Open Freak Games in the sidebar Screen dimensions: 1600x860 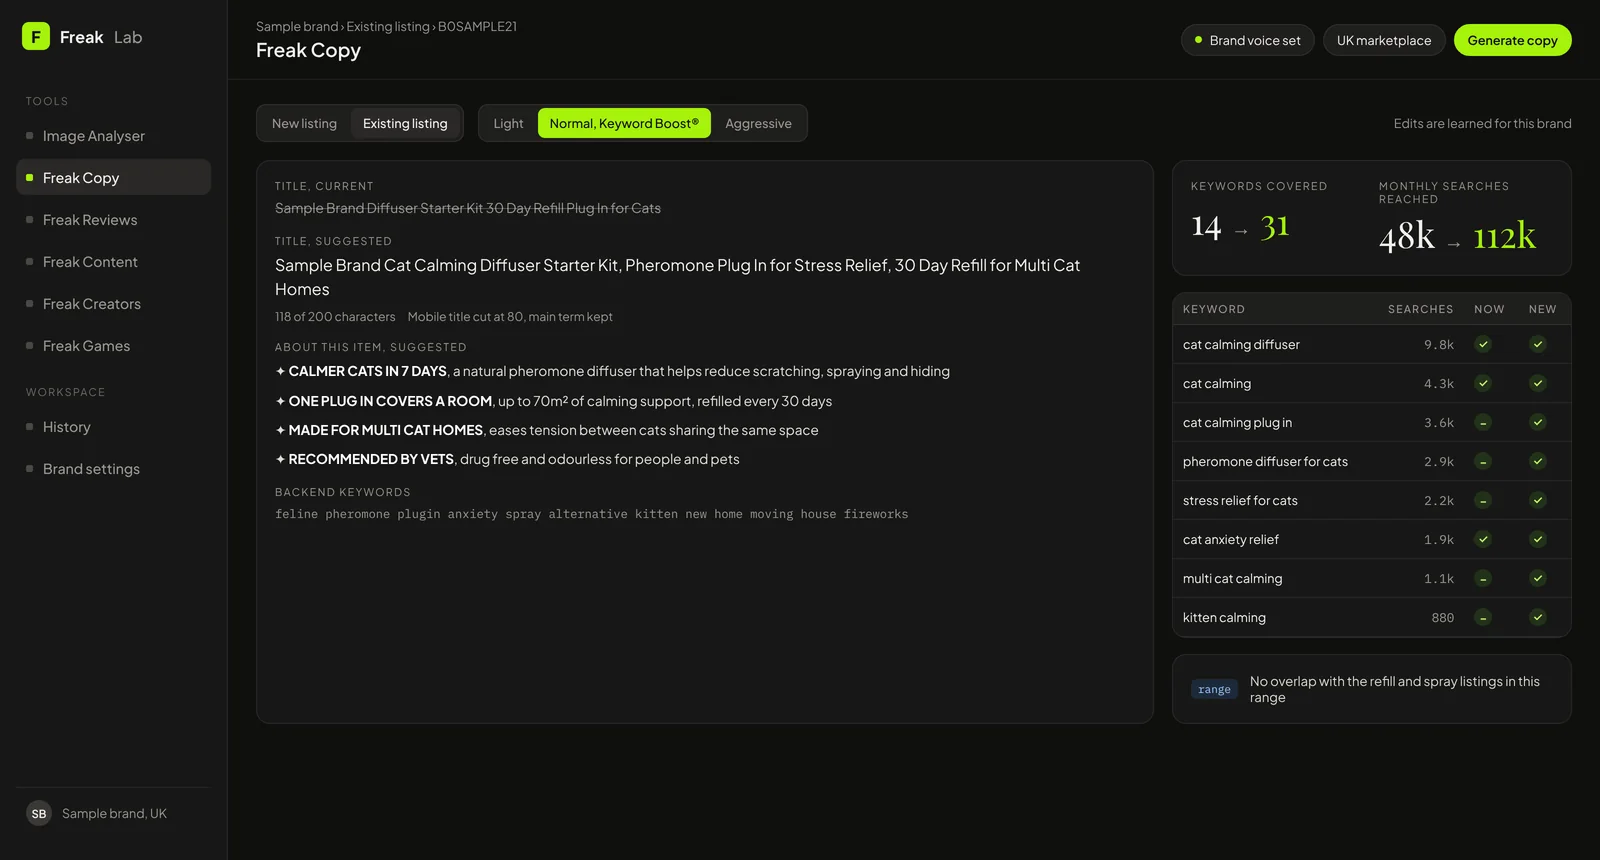click(x=113, y=346)
